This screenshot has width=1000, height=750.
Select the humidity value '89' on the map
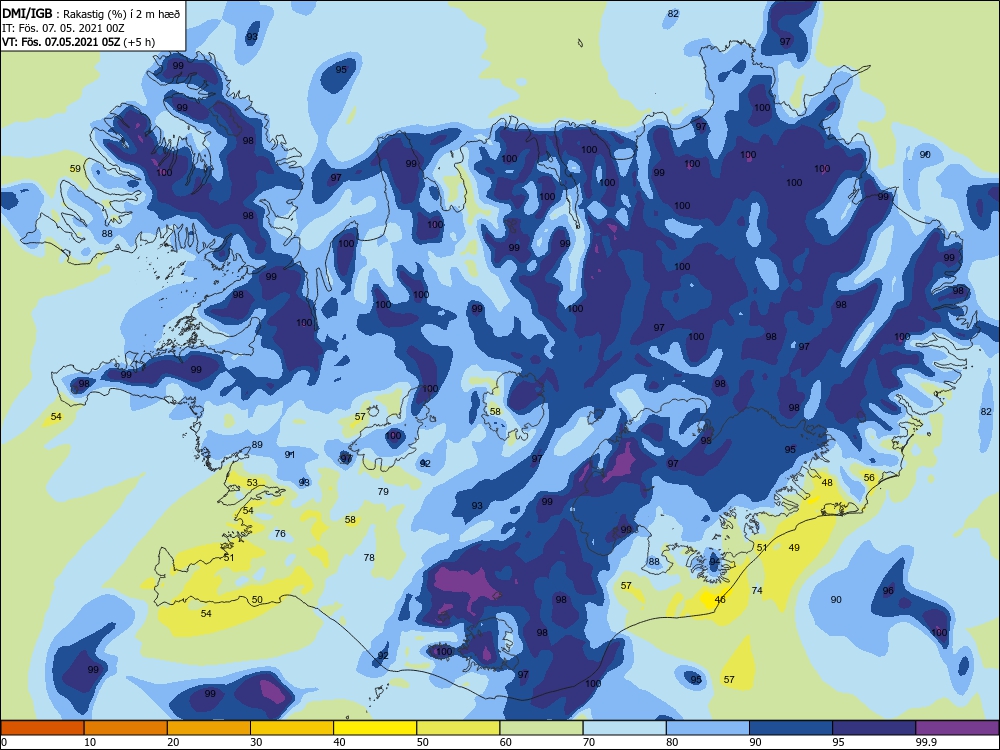(x=257, y=445)
